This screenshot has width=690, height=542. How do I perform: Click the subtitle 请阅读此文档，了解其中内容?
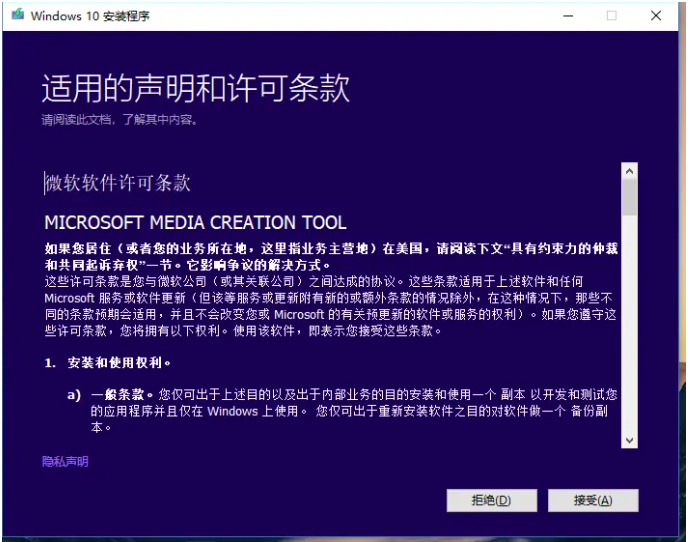[x=119, y=120]
